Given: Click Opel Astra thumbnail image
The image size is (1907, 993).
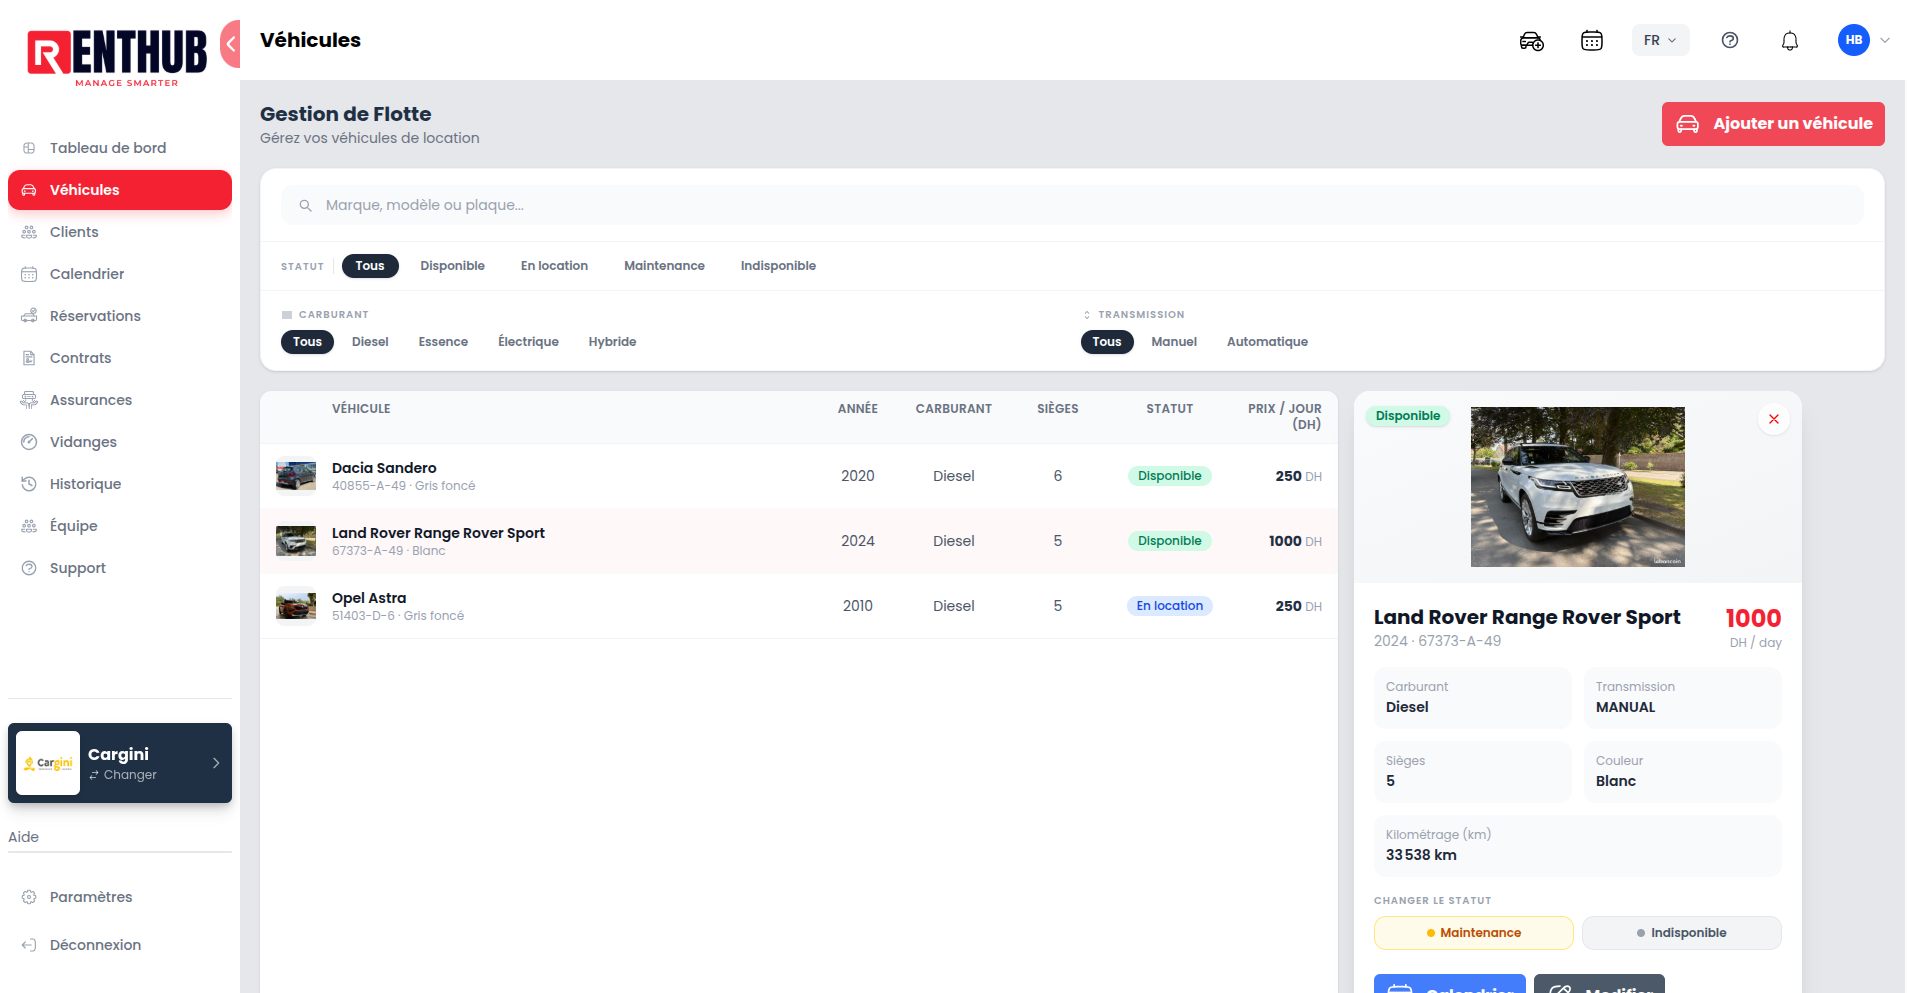Looking at the screenshot, I should click(296, 606).
